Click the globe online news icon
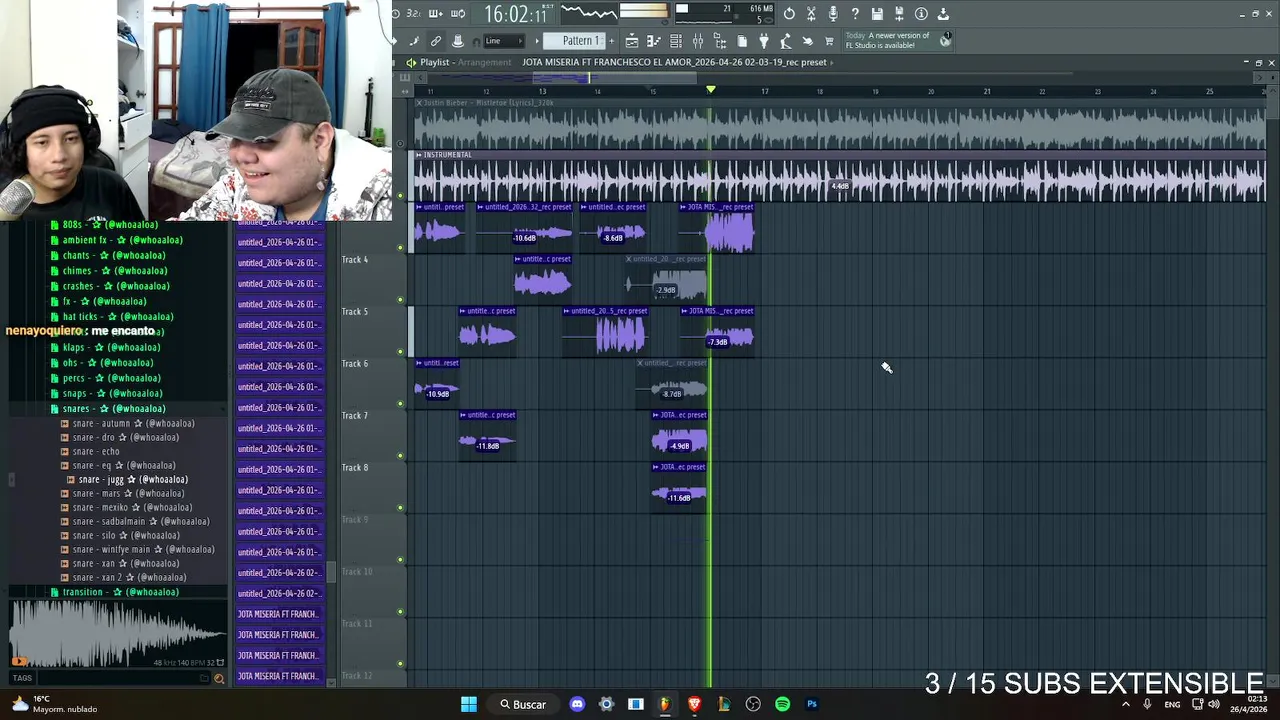 pyautogui.click(x=945, y=41)
